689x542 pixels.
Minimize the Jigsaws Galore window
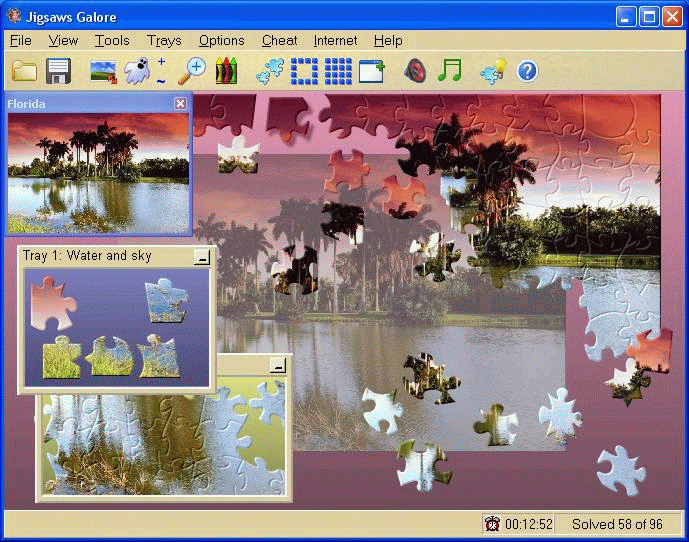pyautogui.click(x=626, y=17)
